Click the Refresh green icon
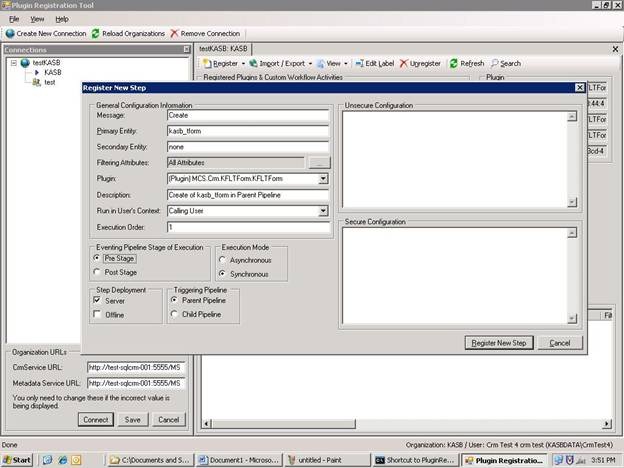The image size is (624, 468). (453, 63)
